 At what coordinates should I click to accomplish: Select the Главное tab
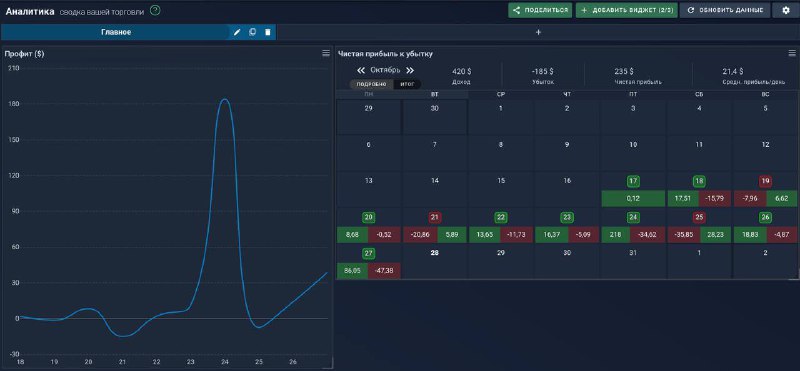click(x=116, y=32)
